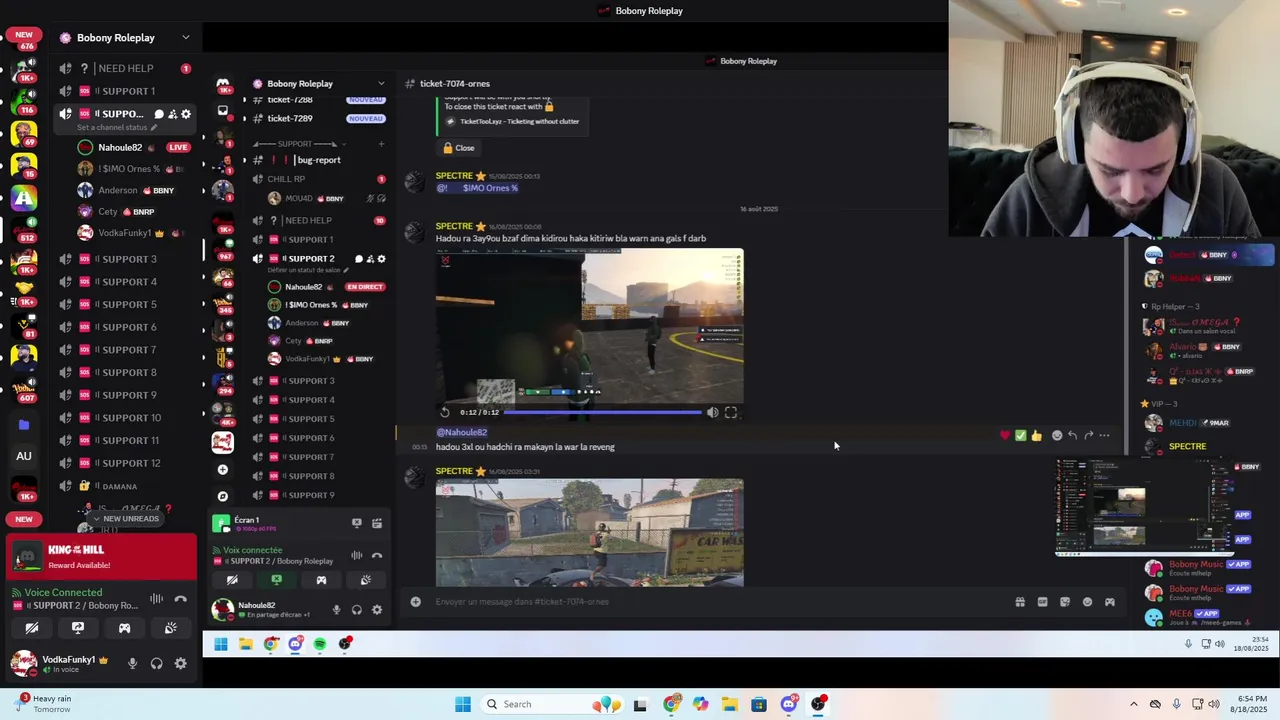This screenshot has height=720, width=1280.
Task: Forward the hovered message
Action: click(x=1088, y=435)
